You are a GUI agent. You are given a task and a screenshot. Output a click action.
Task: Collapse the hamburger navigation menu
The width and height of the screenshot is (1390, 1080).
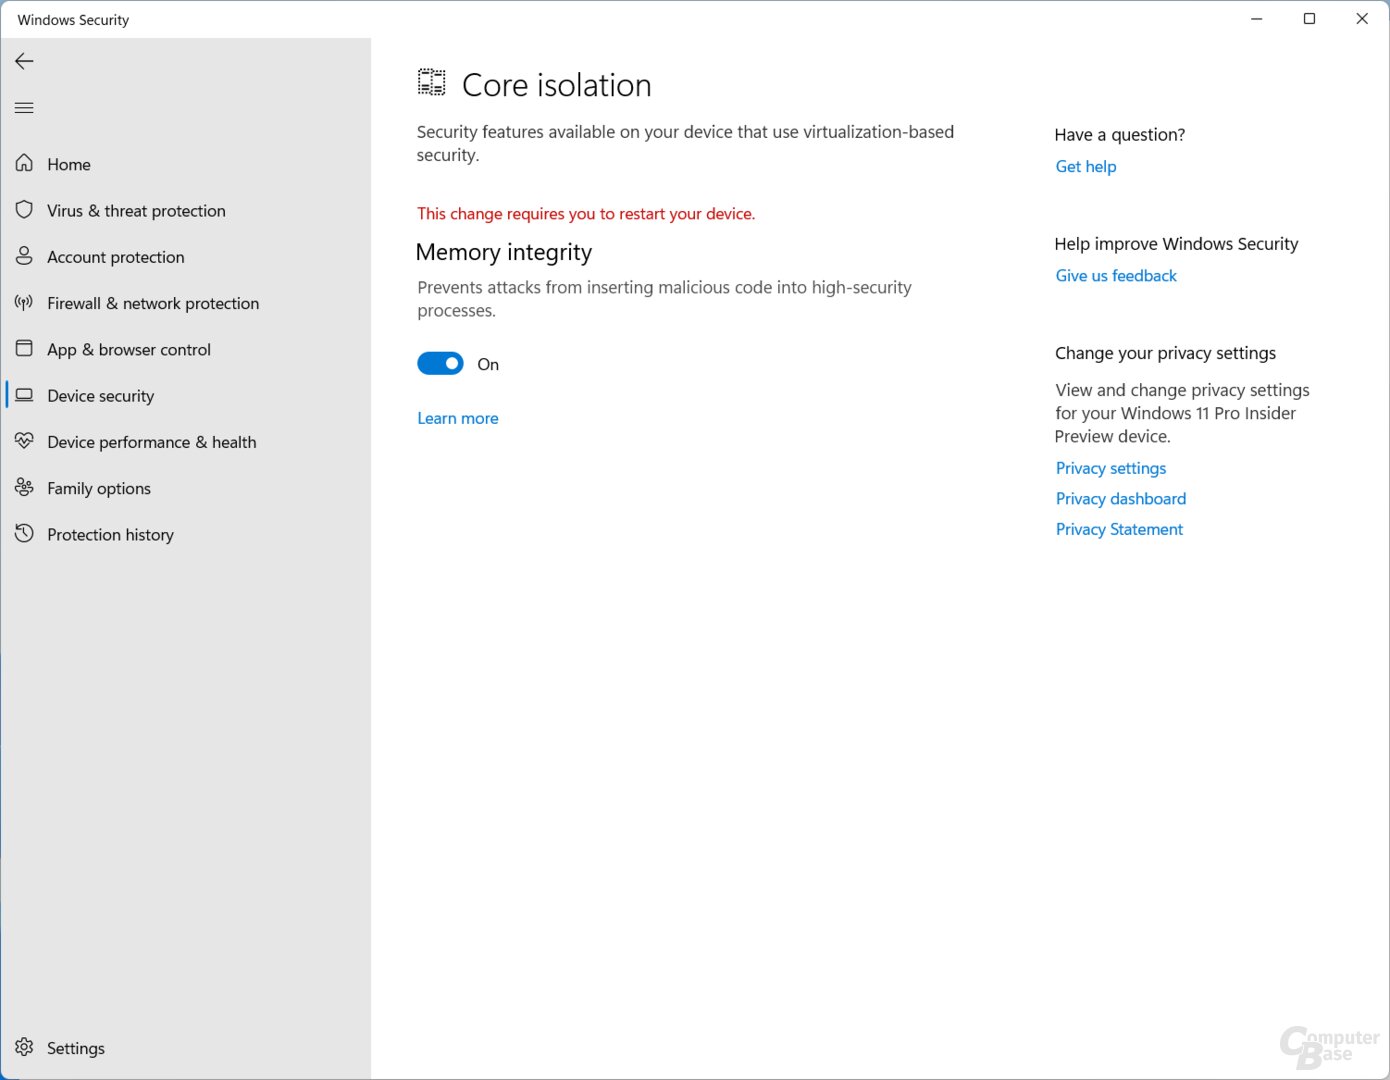[x=25, y=108]
